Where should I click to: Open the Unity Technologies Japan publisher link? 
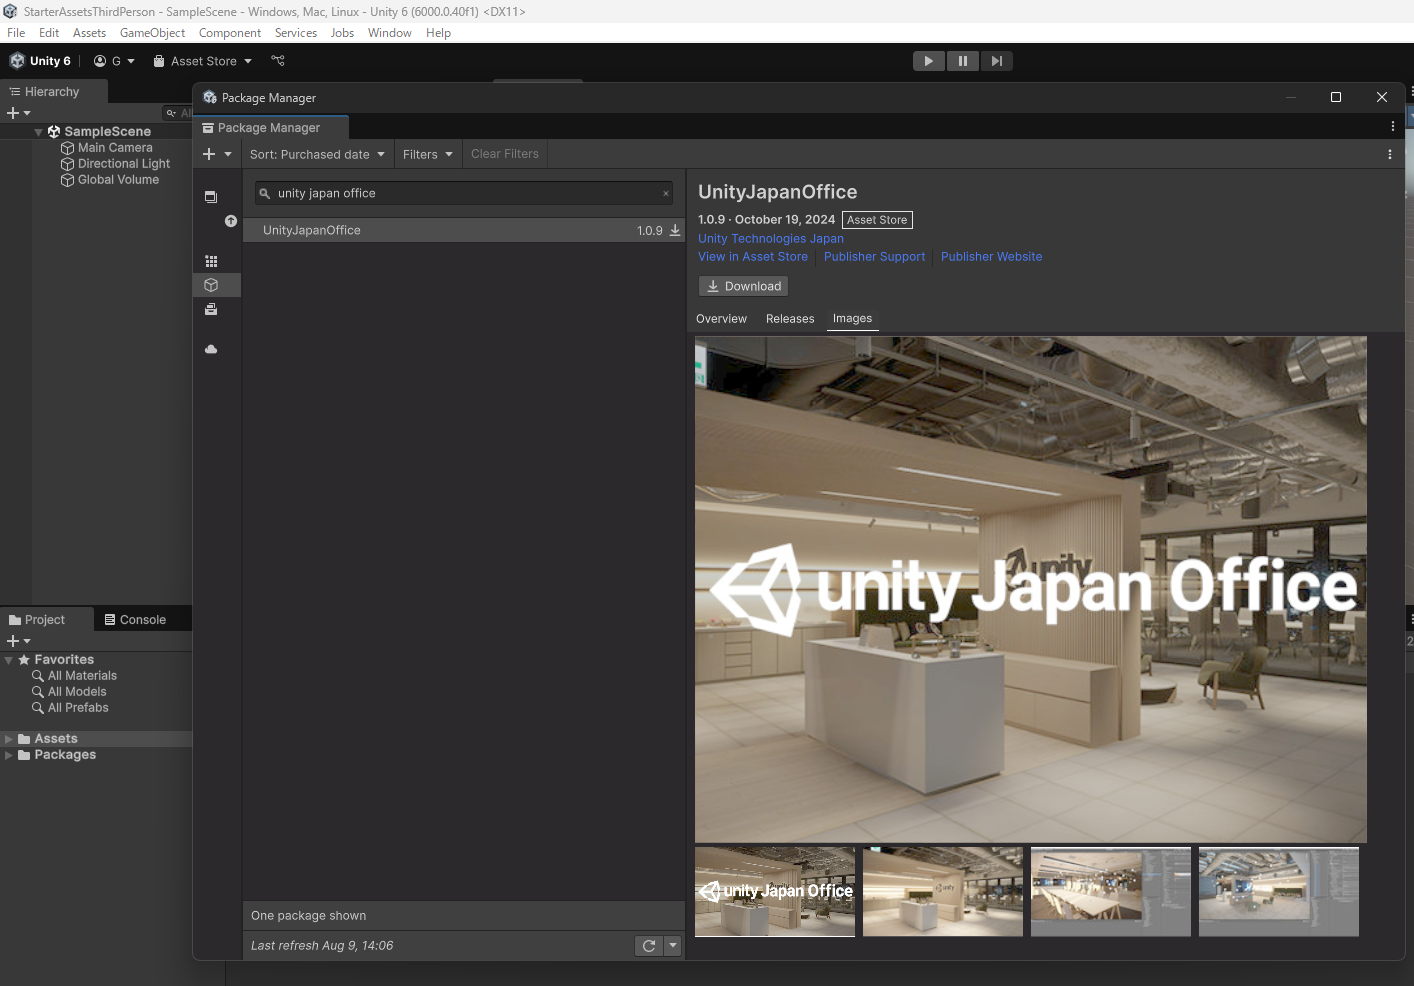click(771, 239)
